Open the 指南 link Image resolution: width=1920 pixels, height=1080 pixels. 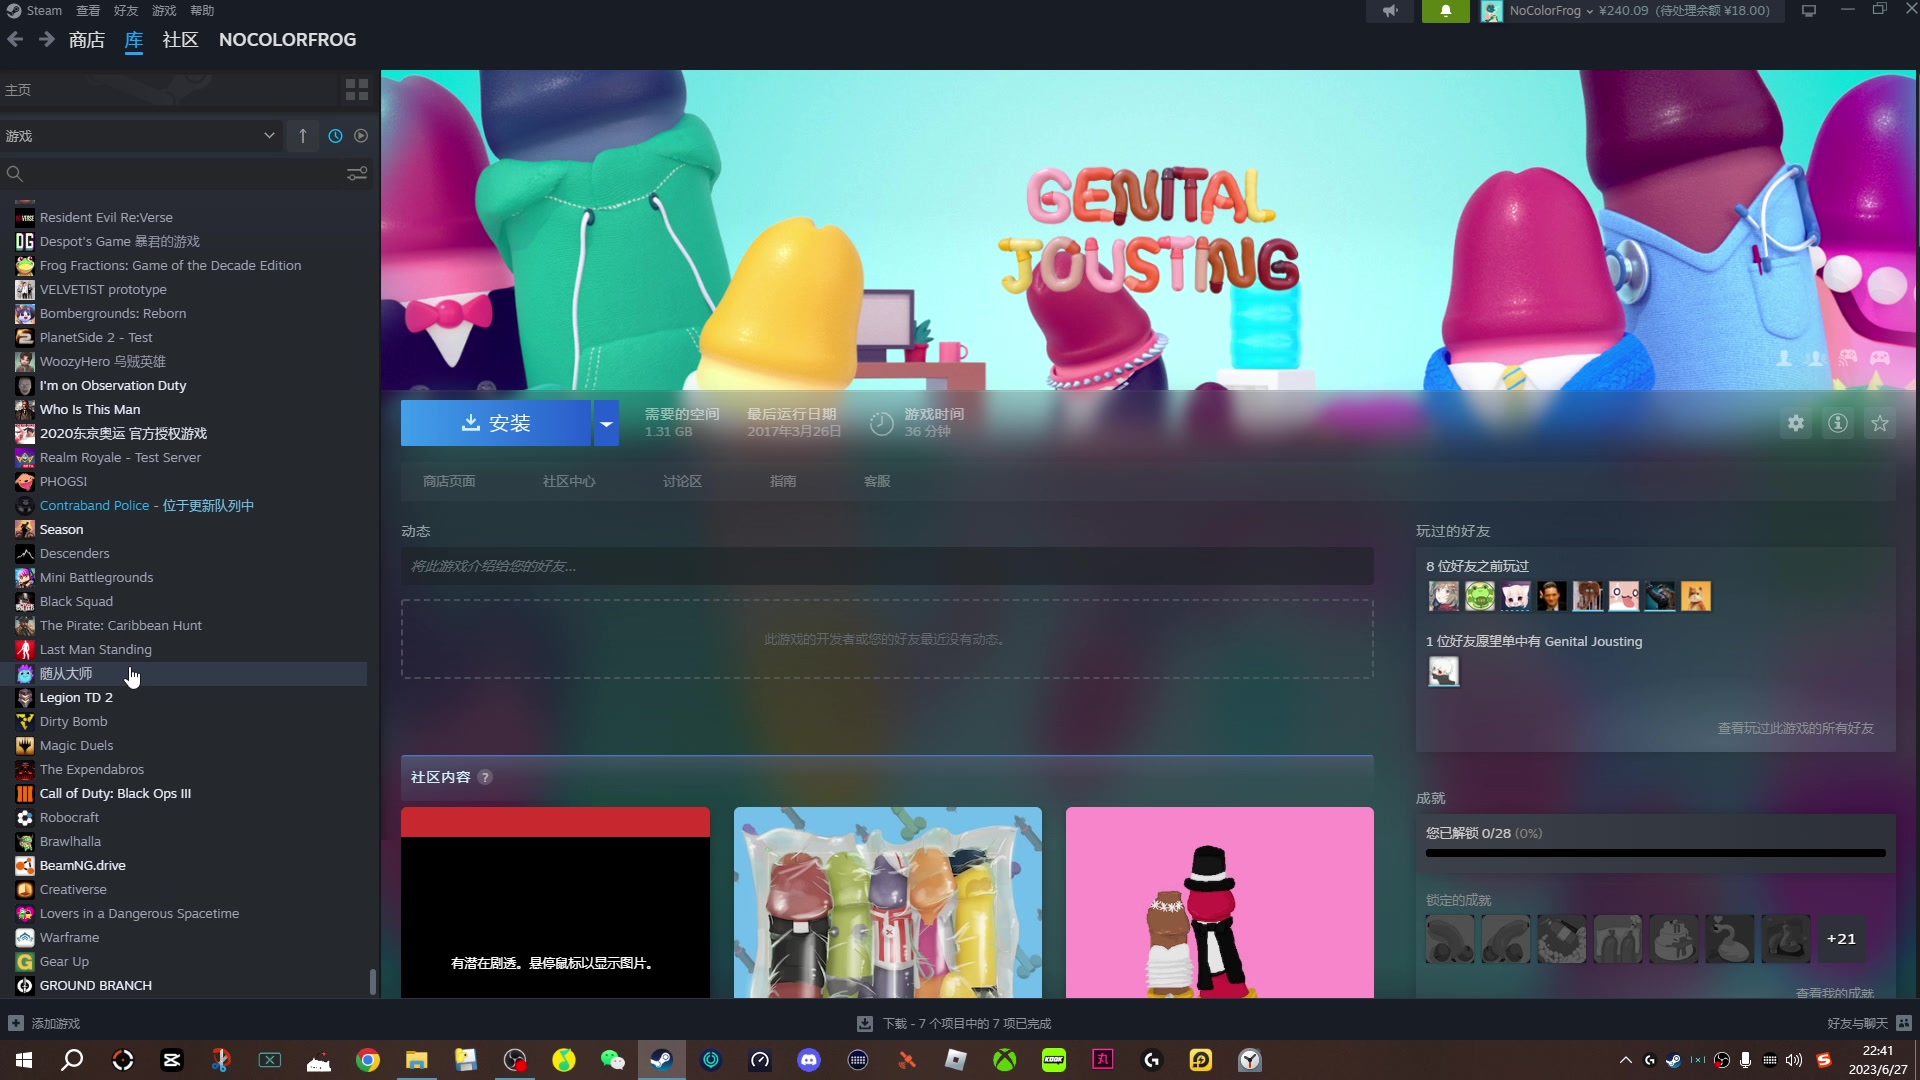click(x=783, y=482)
